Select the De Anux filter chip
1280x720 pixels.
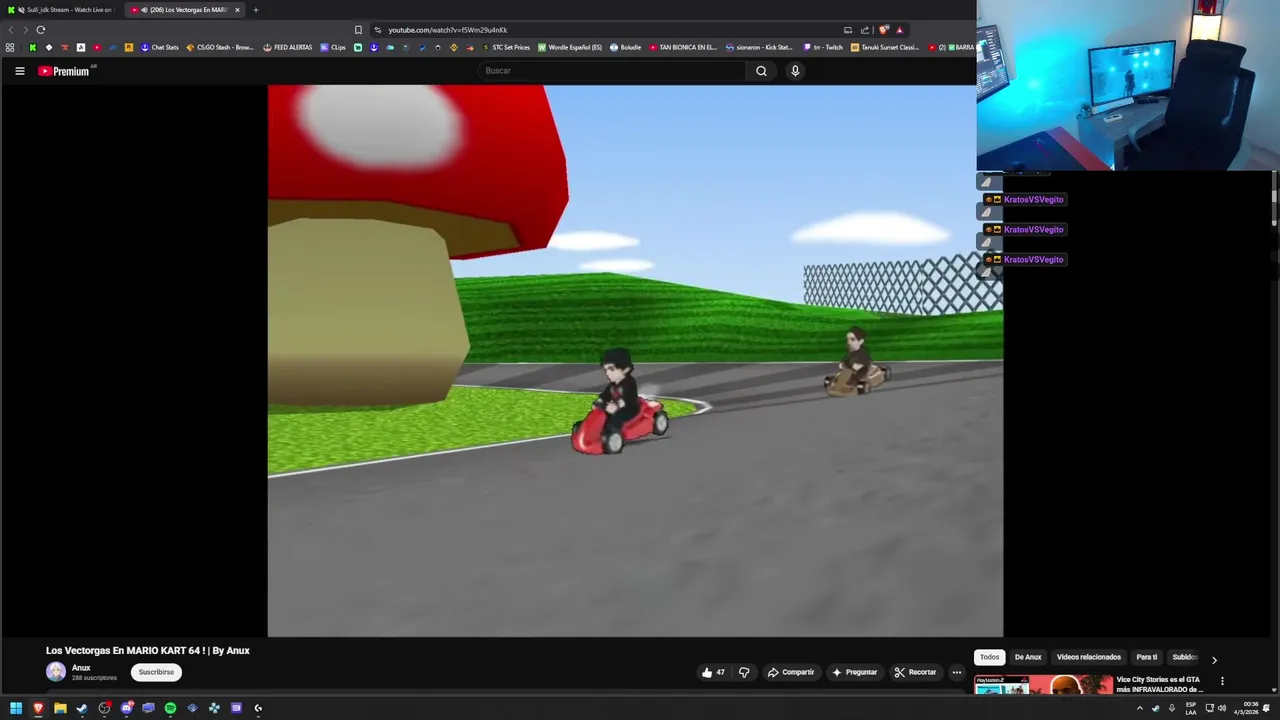click(1028, 657)
